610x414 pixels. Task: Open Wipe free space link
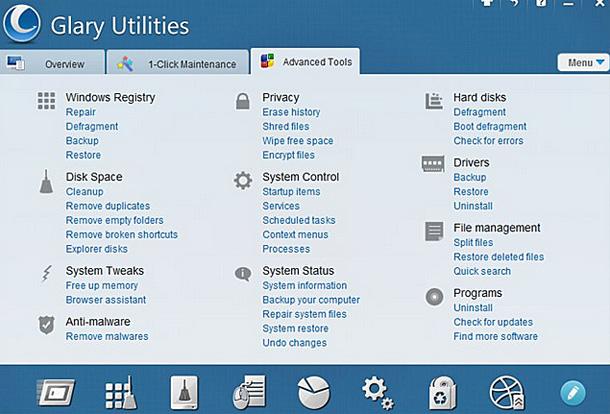point(298,141)
